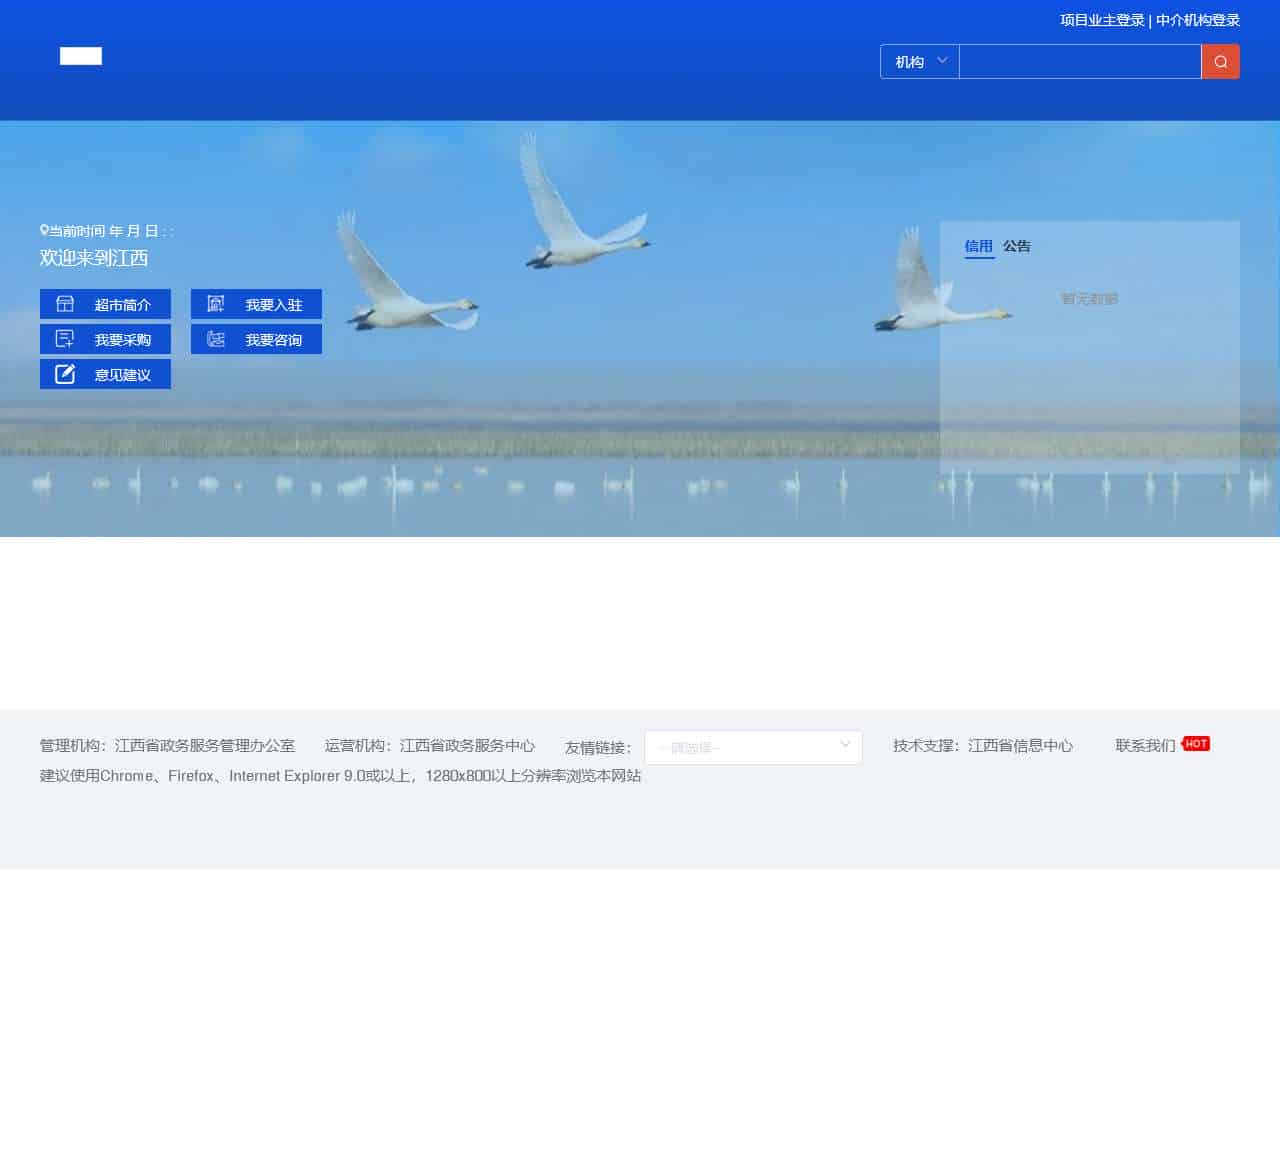Expand the 友情链接 link selector

pos(753,747)
